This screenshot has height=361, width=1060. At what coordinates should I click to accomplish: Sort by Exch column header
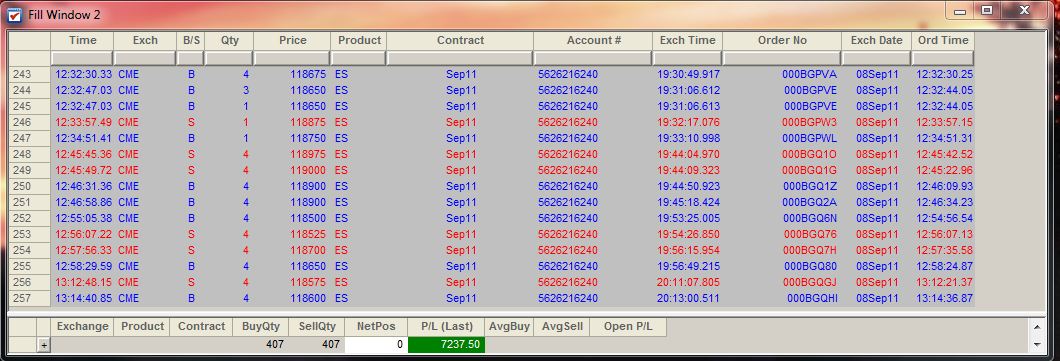145,41
